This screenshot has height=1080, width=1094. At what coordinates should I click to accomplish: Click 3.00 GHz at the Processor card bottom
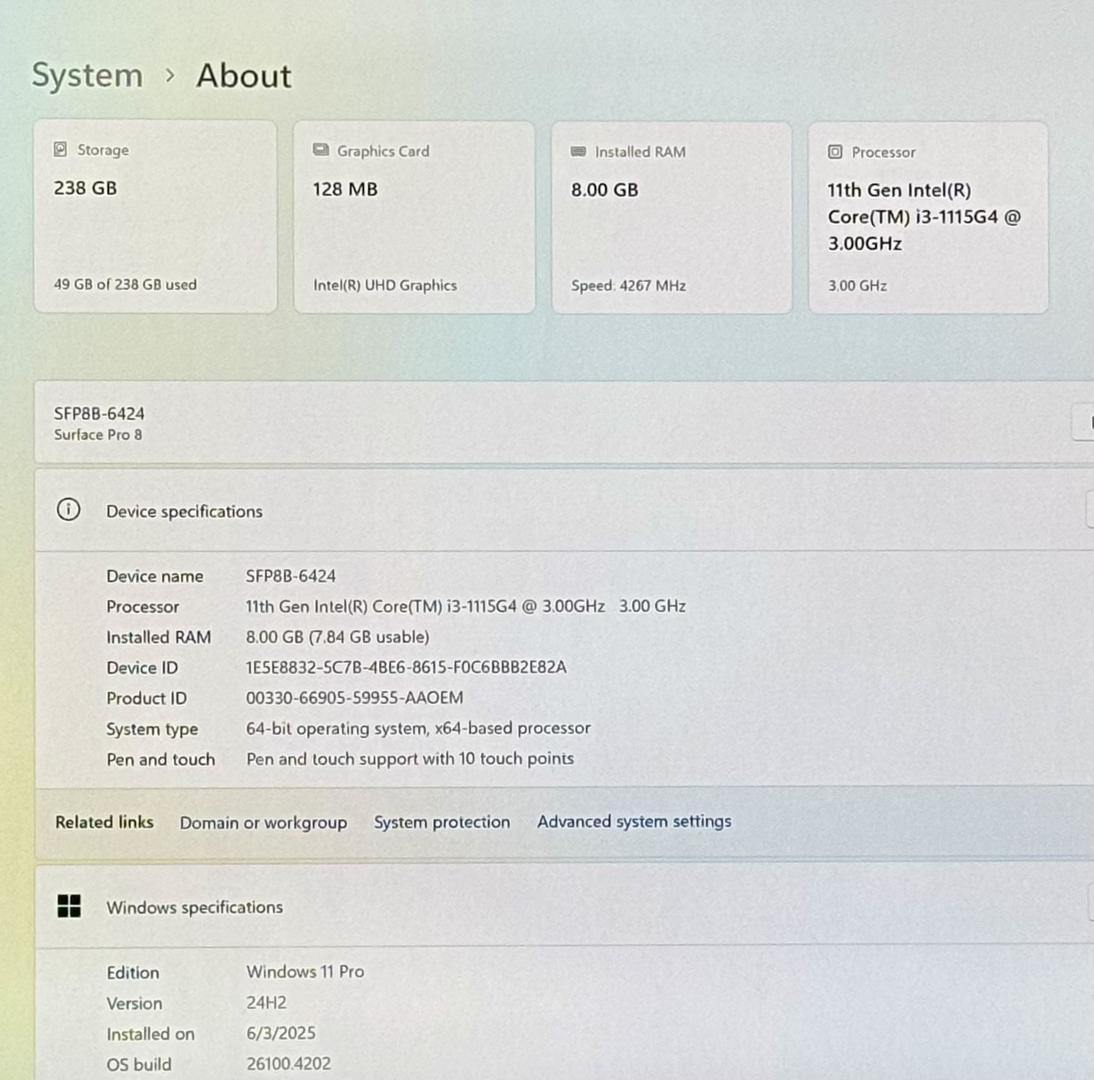857,285
